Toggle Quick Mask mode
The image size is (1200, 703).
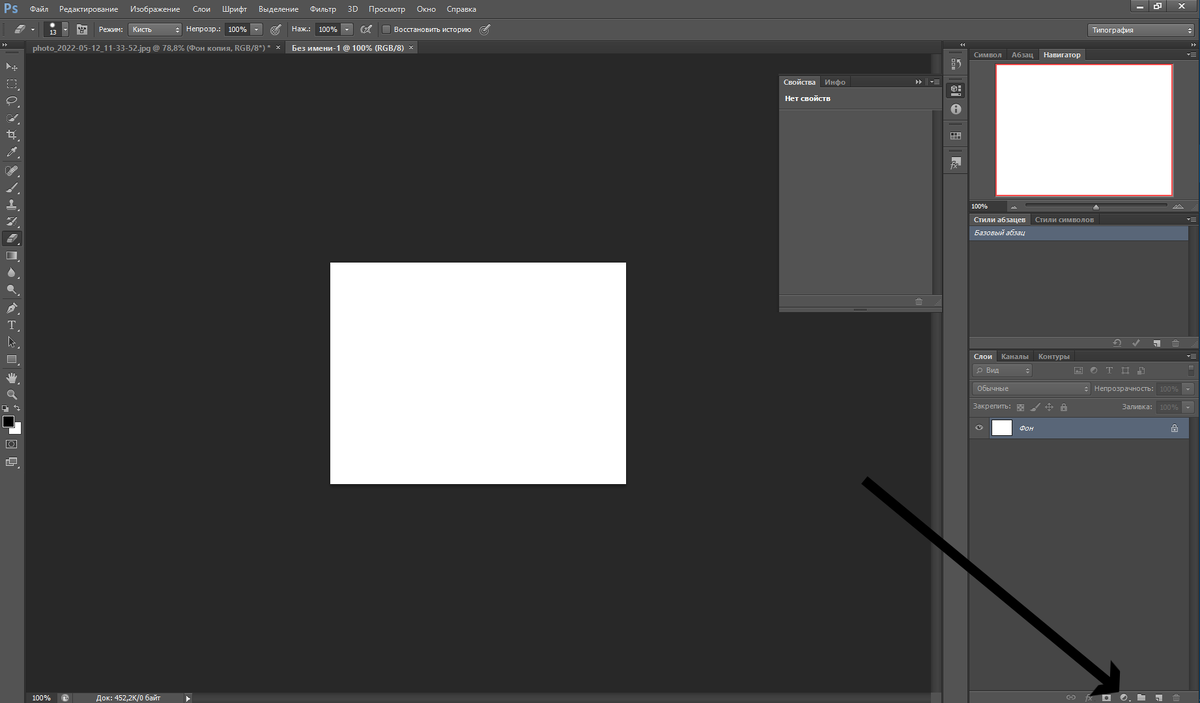(x=12, y=444)
